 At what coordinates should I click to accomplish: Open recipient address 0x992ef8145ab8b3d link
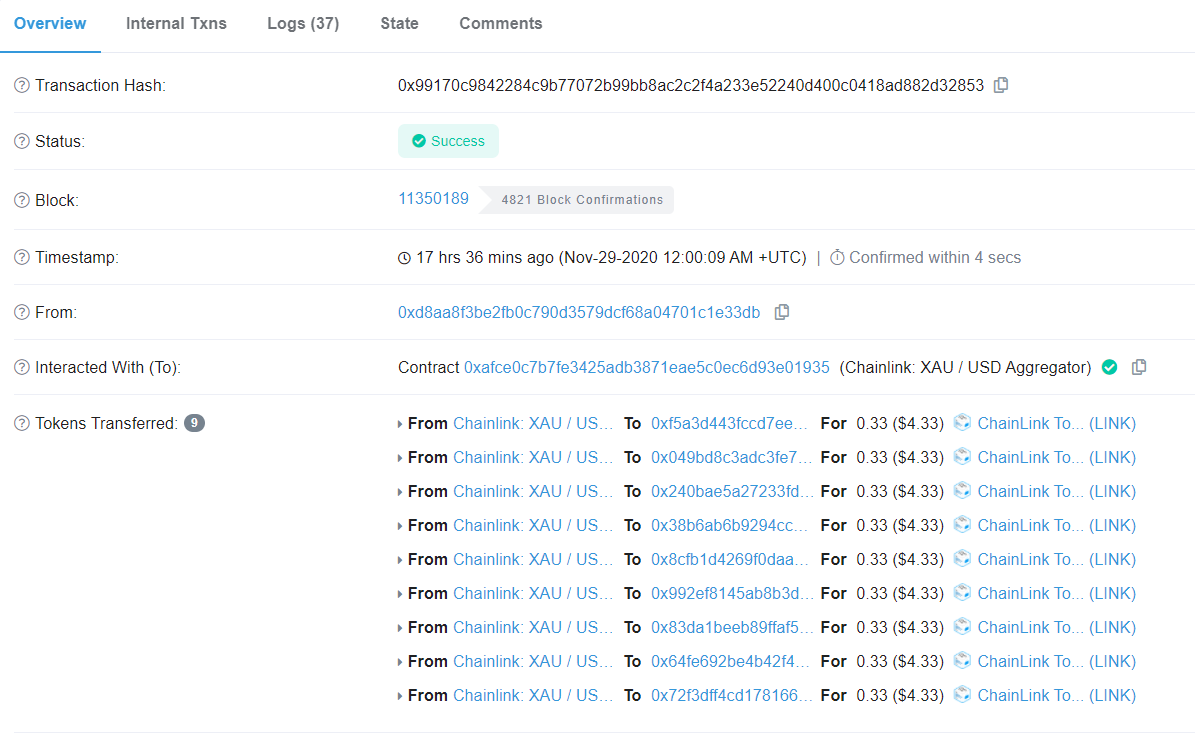732,593
